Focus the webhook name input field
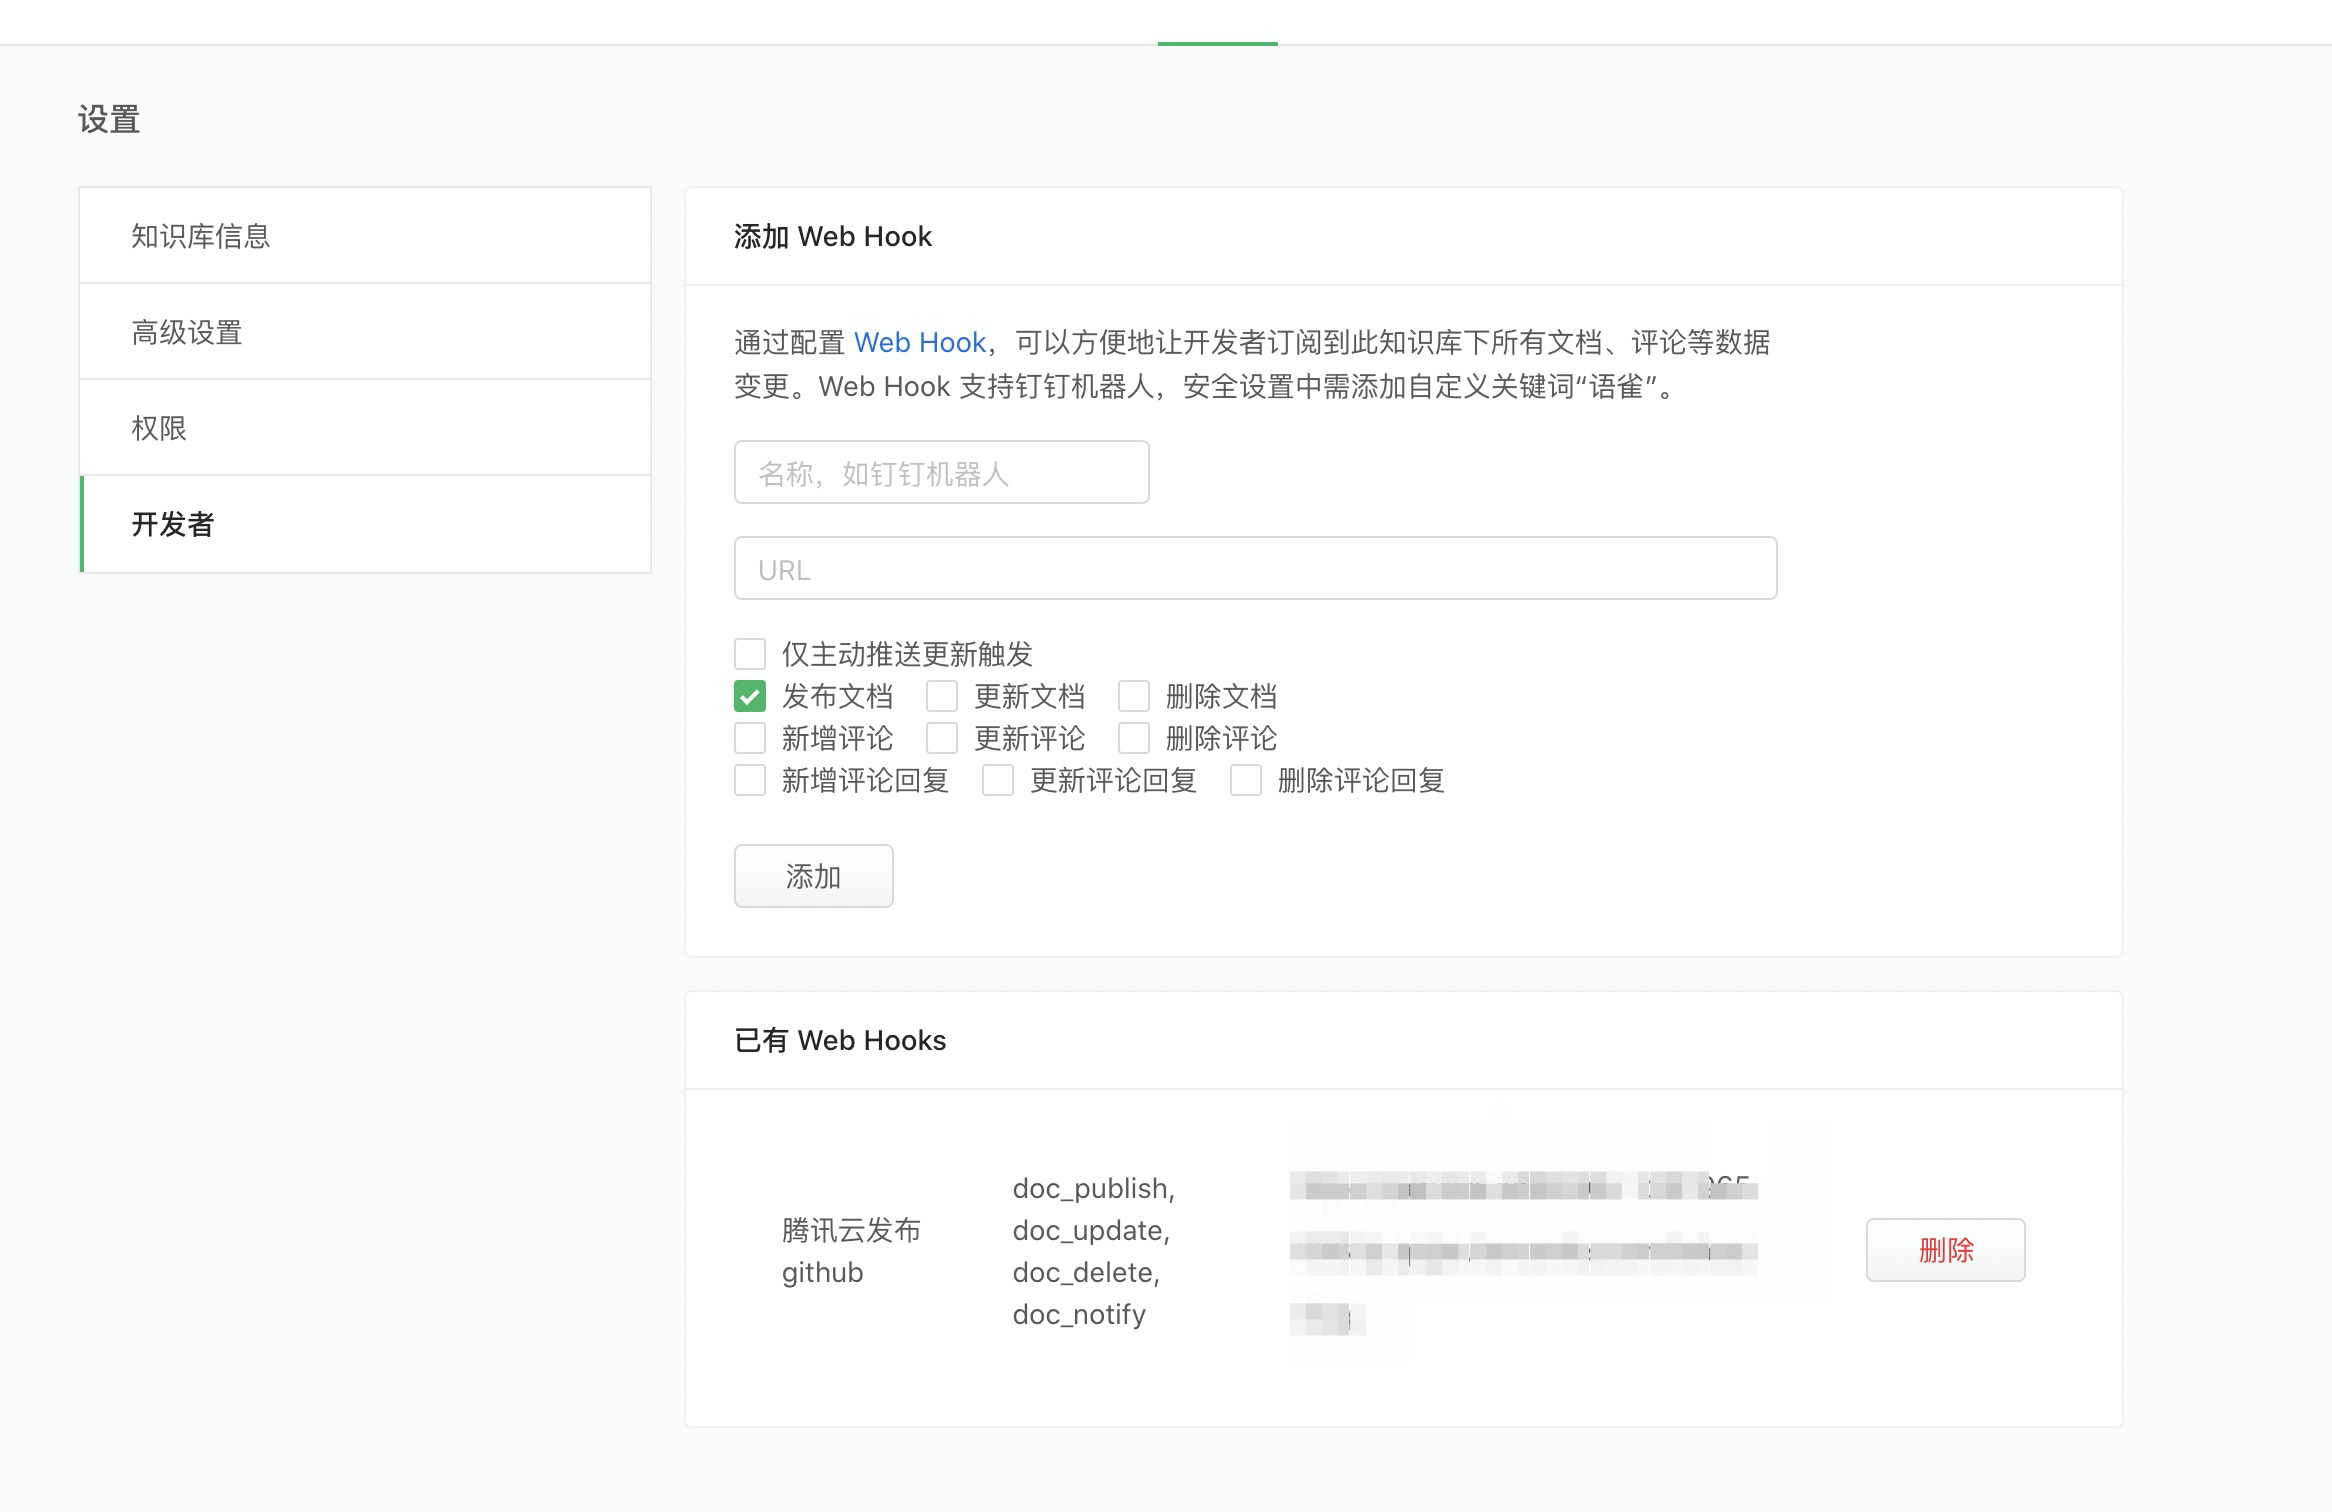Viewport: 2332px width, 1512px height. click(941, 472)
